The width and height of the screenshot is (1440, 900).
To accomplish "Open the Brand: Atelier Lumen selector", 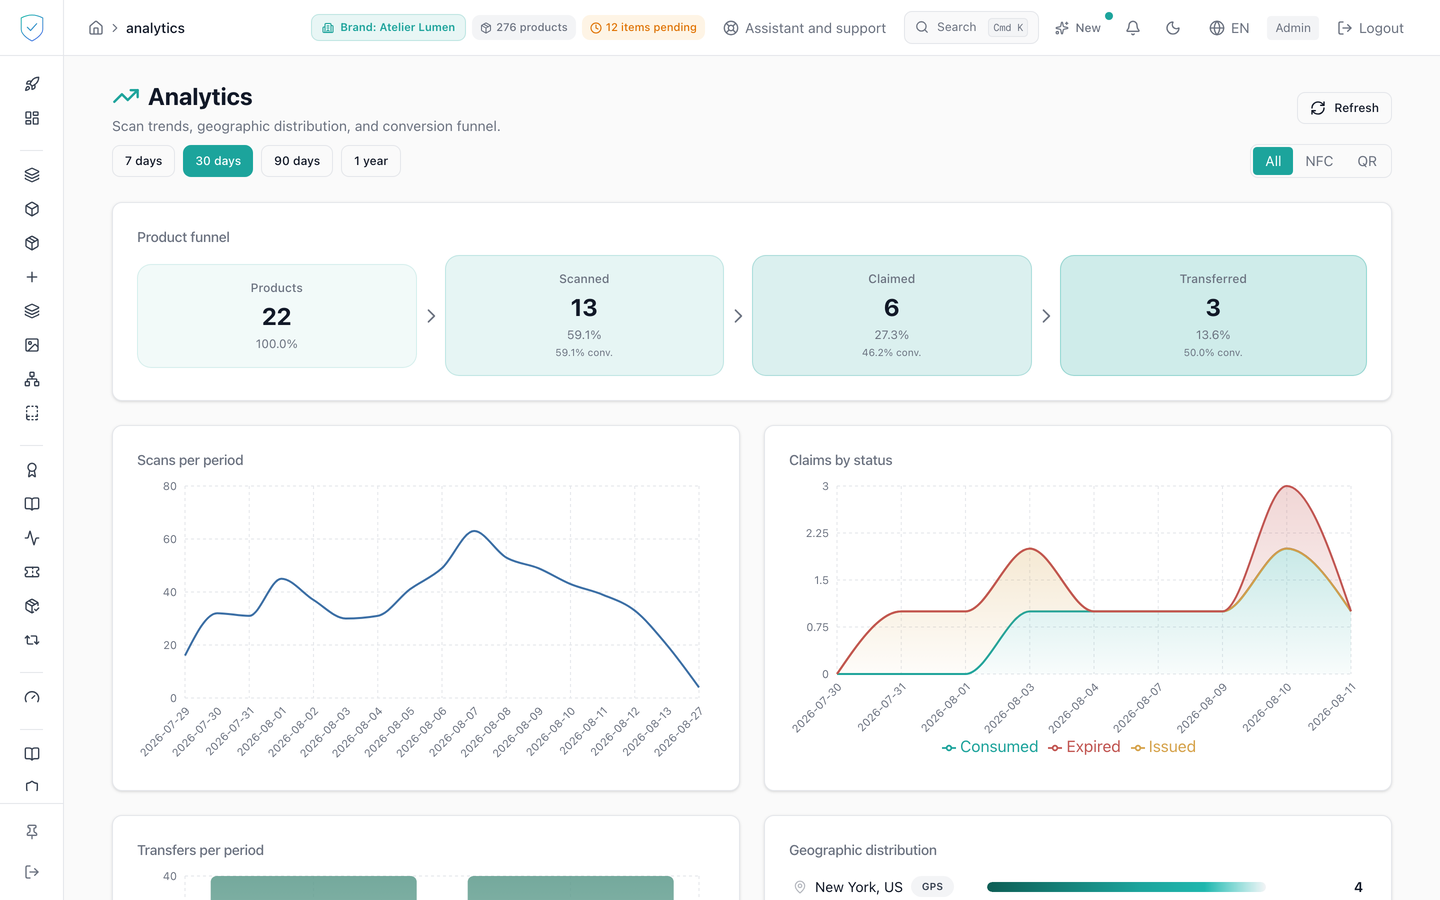I will coord(388,28).
